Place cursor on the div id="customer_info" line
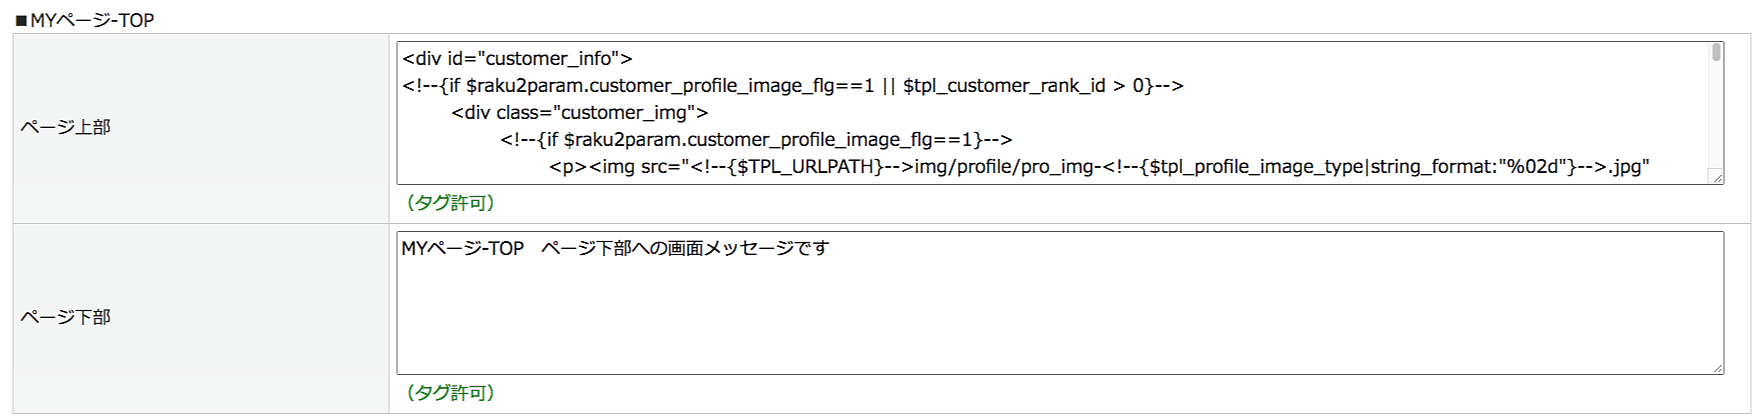The image size is (1759, 419). tap(517, 59)
